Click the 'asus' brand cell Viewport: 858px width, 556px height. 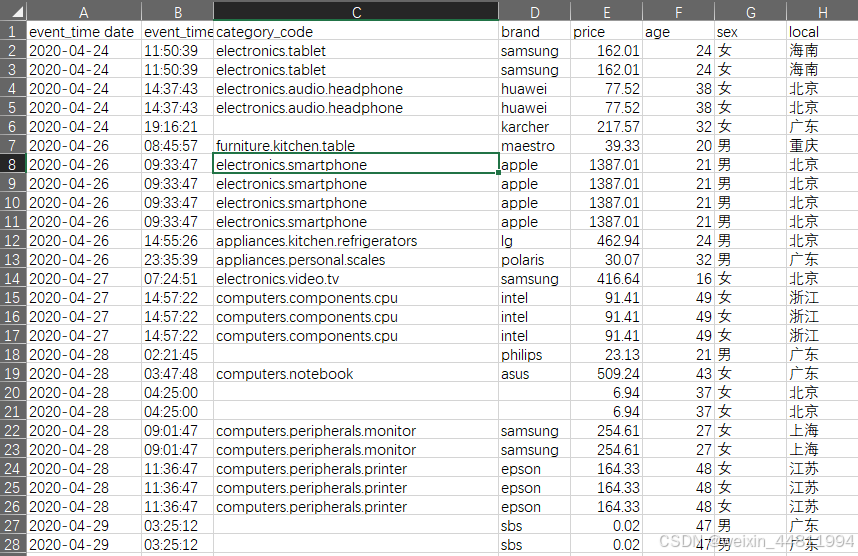[535, 374]
